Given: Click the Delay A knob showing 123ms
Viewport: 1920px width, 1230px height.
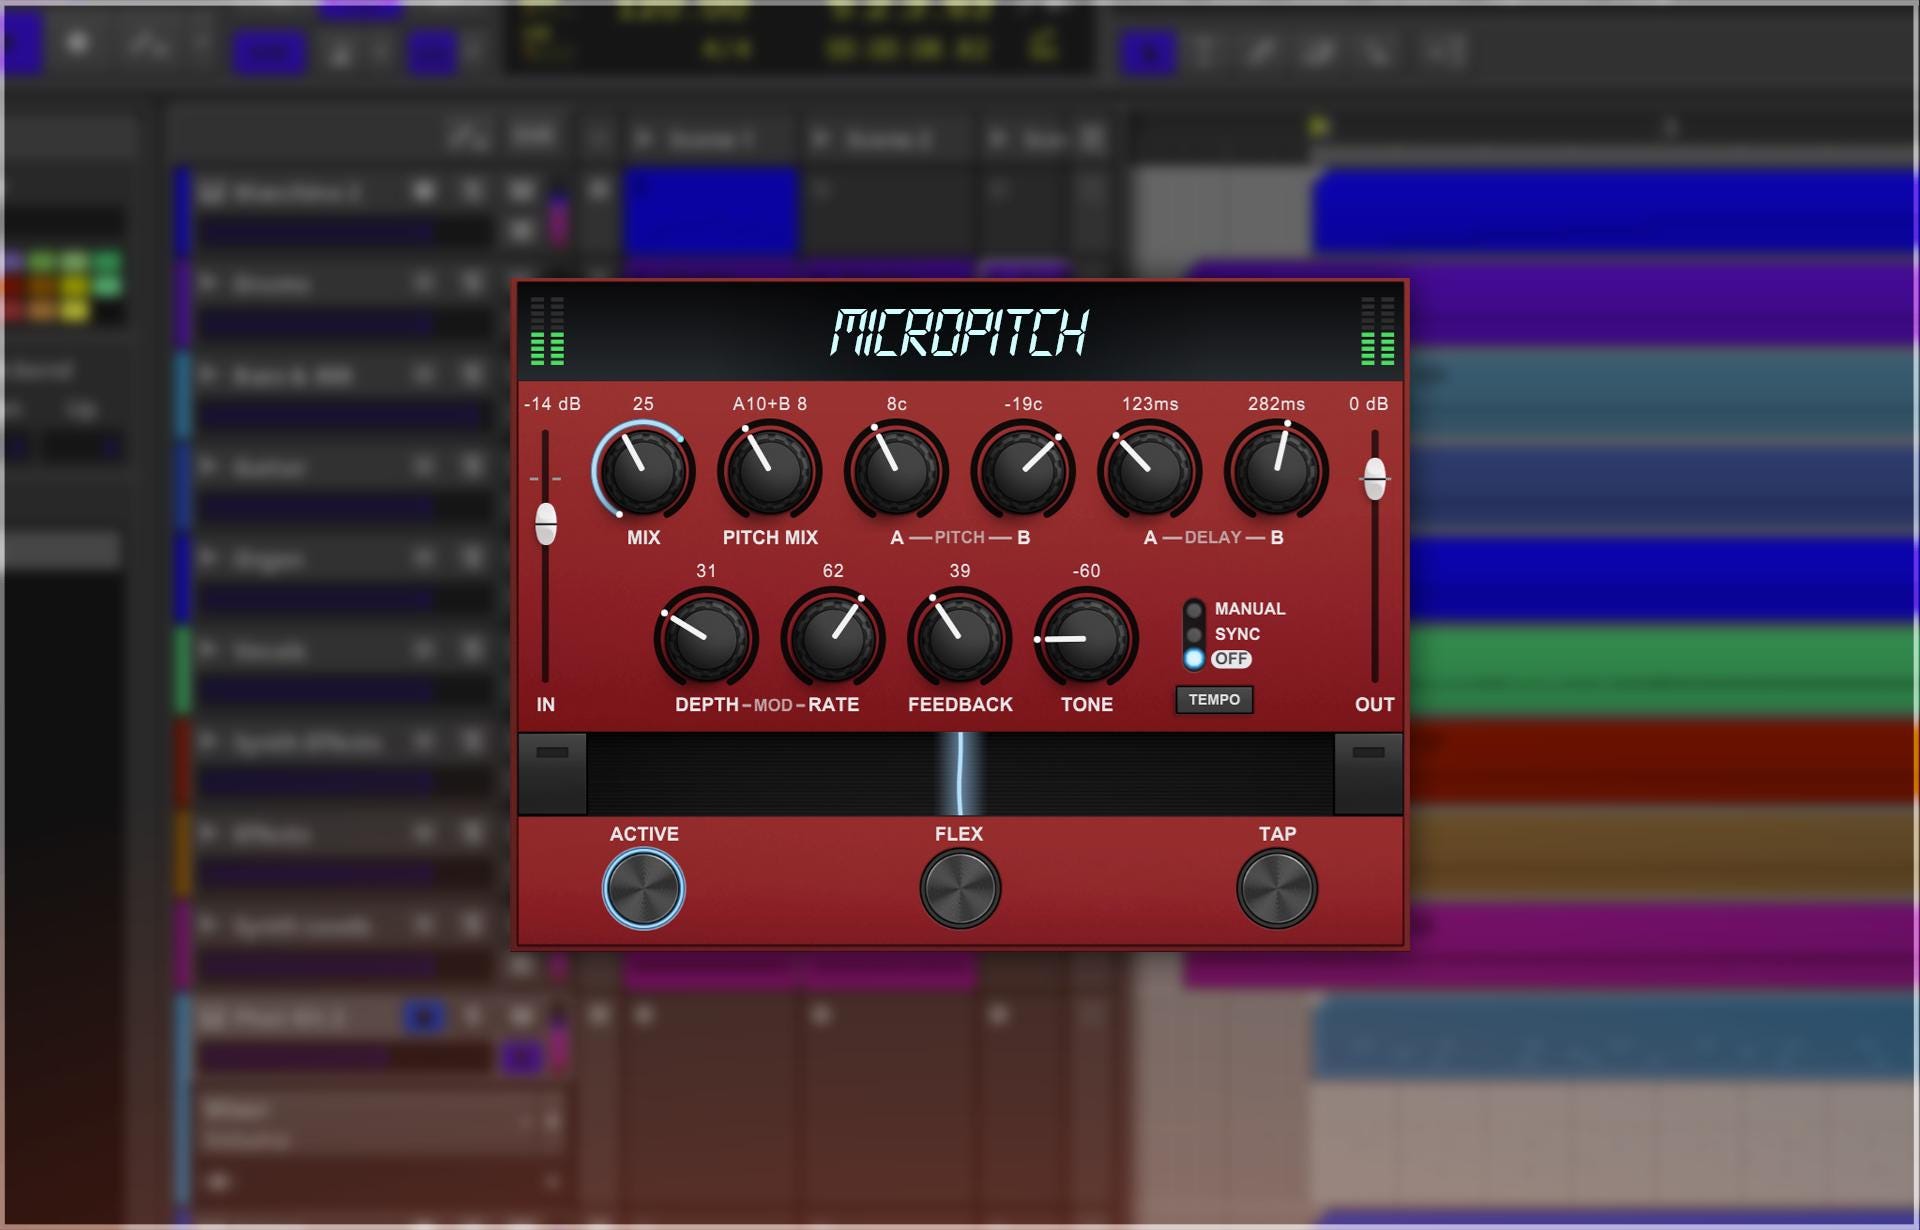Looking at the screenshot, I should pos(1150,470).
